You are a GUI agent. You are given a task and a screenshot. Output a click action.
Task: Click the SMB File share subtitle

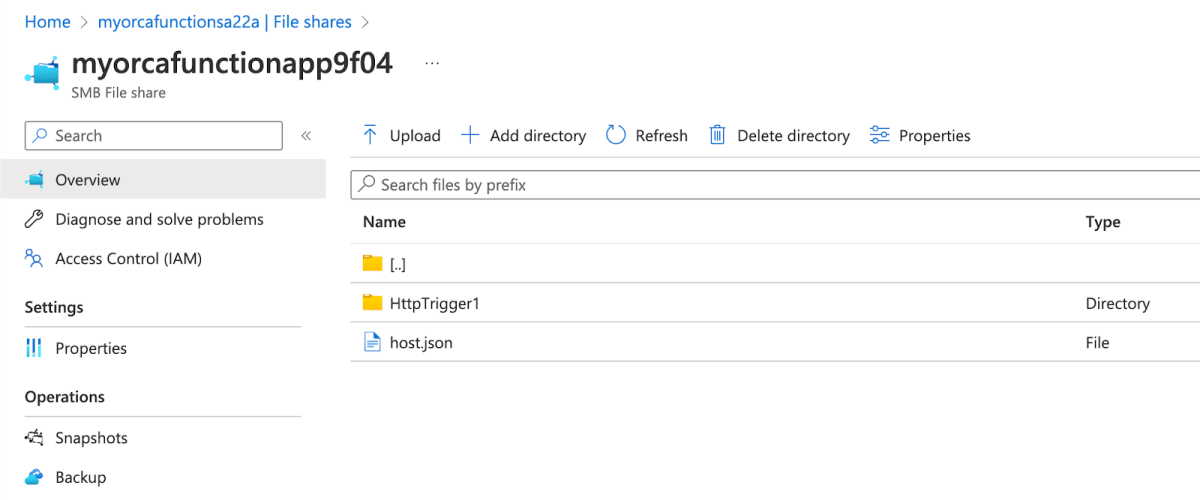[x=119, y=93]
